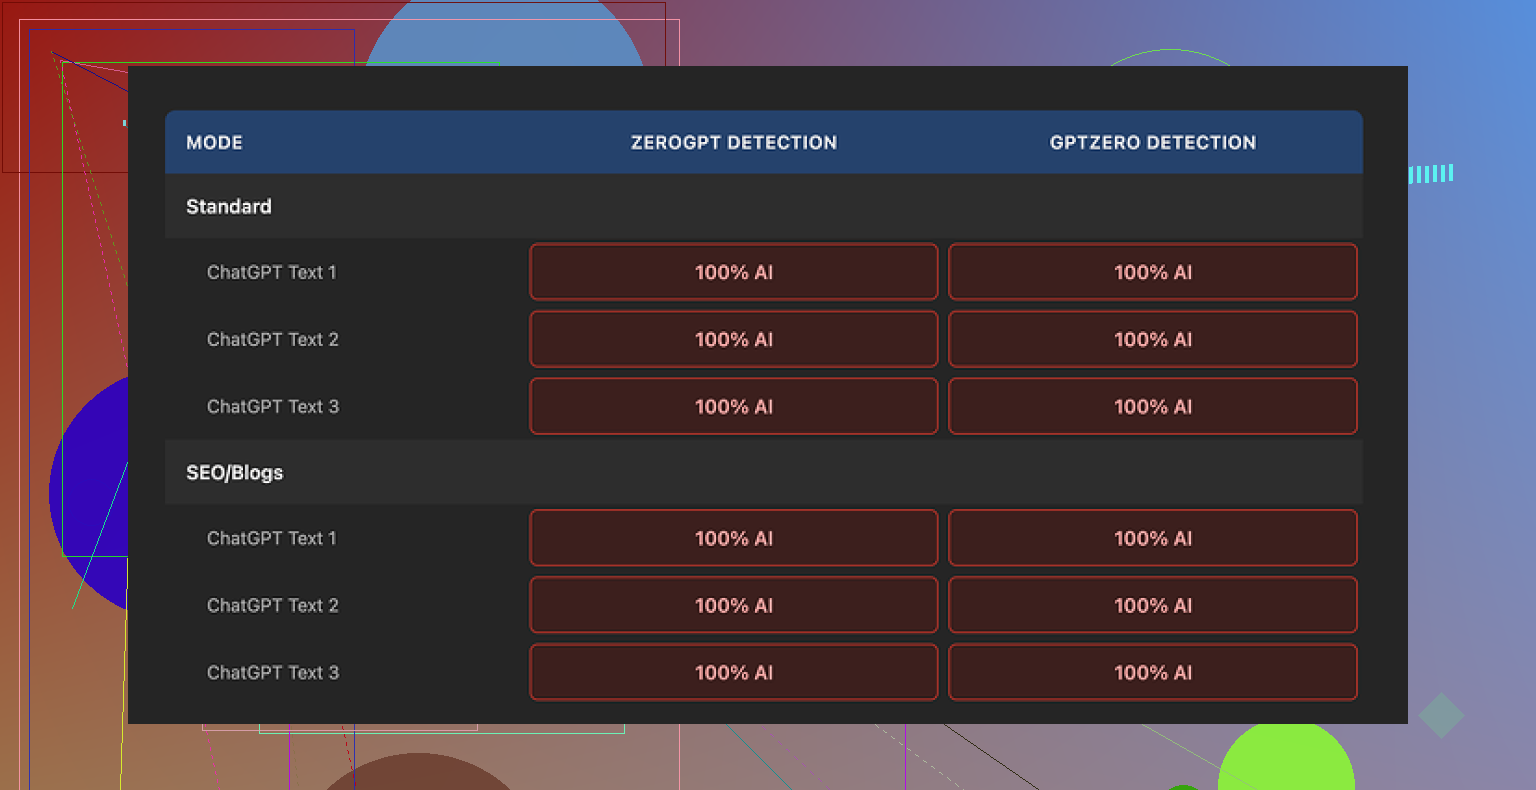Viewport: 1536px width, 790px height.
Task: Click ChatGPT Text 2 label under Standard
Action: 273,339
